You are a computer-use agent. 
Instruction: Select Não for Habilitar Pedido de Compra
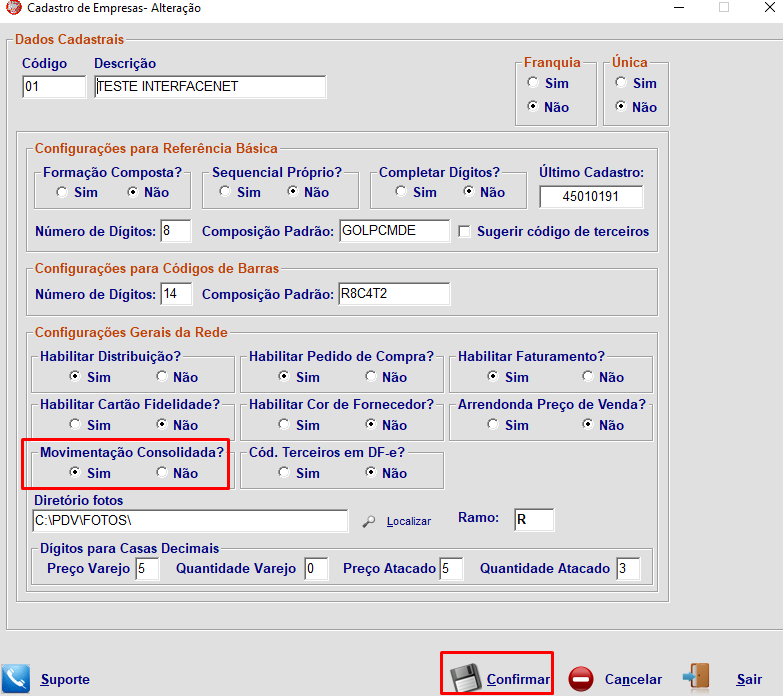point(370,376)
